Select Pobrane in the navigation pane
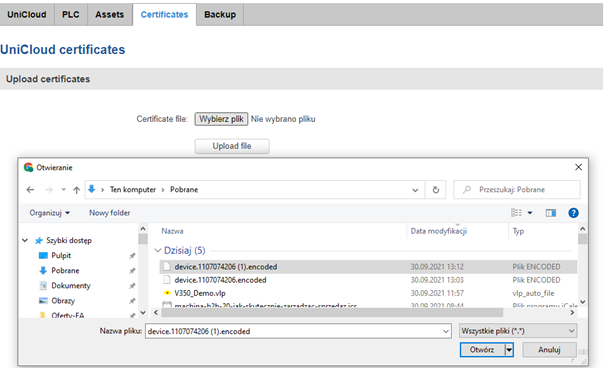 [65, 270]
